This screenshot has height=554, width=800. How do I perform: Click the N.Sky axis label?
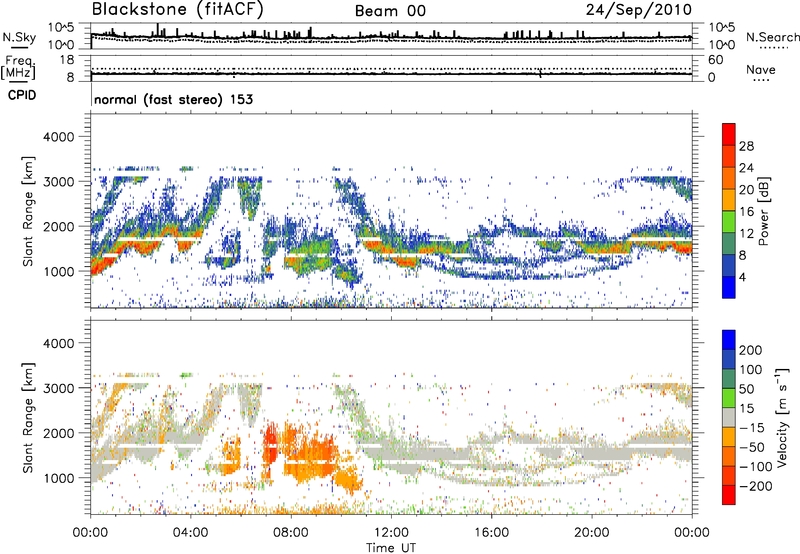19,37
